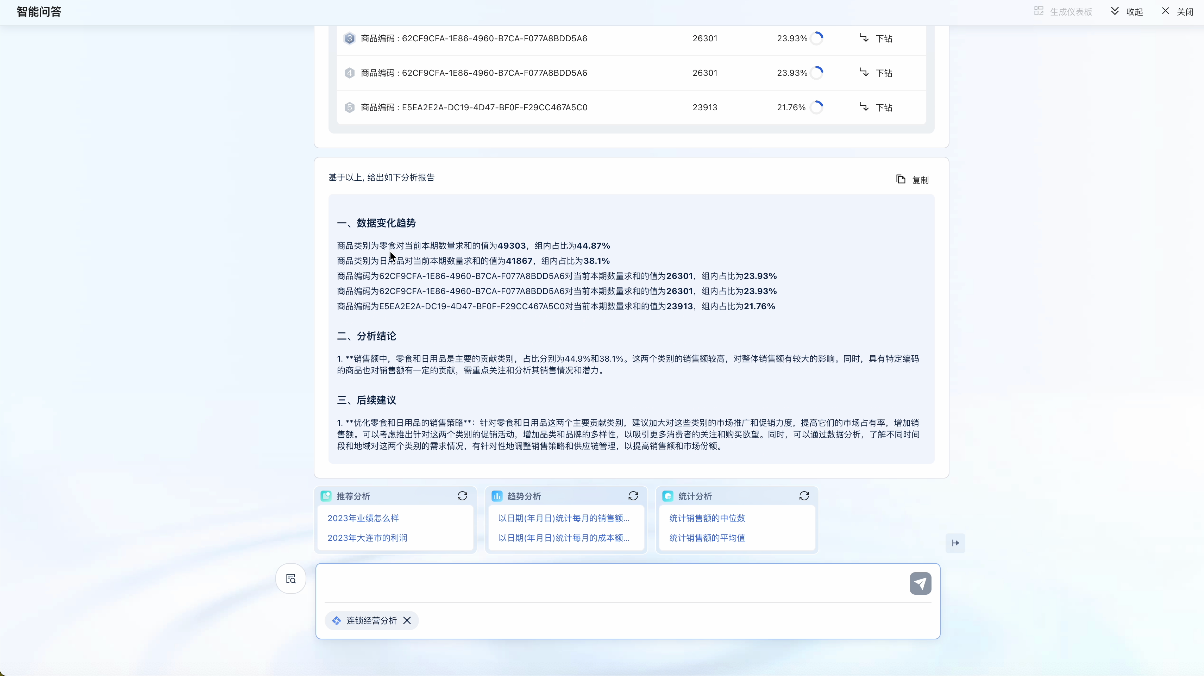Viewport: 1204px width, 676px height.
Task: Click the 统计分析 card icon
Action: pyautogui.click(x=668, y=496)
